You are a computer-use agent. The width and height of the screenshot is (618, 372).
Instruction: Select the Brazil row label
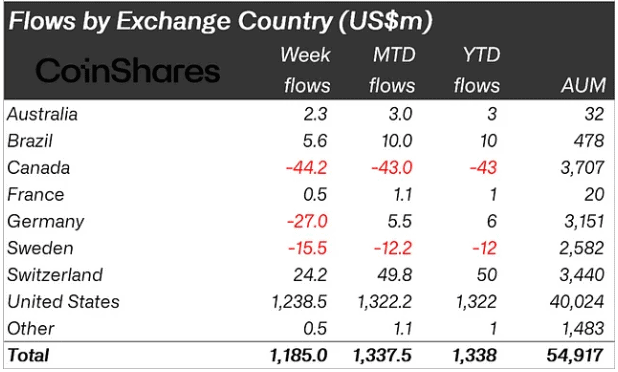[x=30, y=141]
